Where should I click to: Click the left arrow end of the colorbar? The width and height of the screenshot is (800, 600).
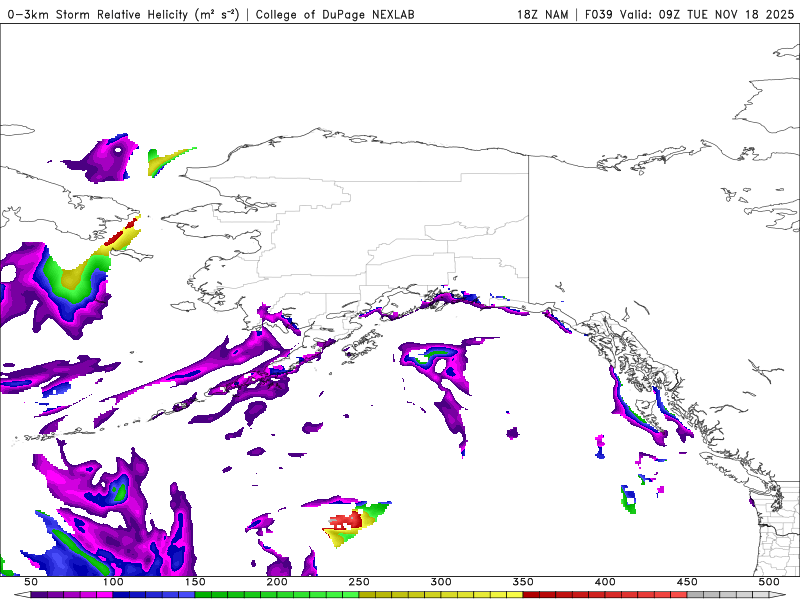(x=22, y=595)
